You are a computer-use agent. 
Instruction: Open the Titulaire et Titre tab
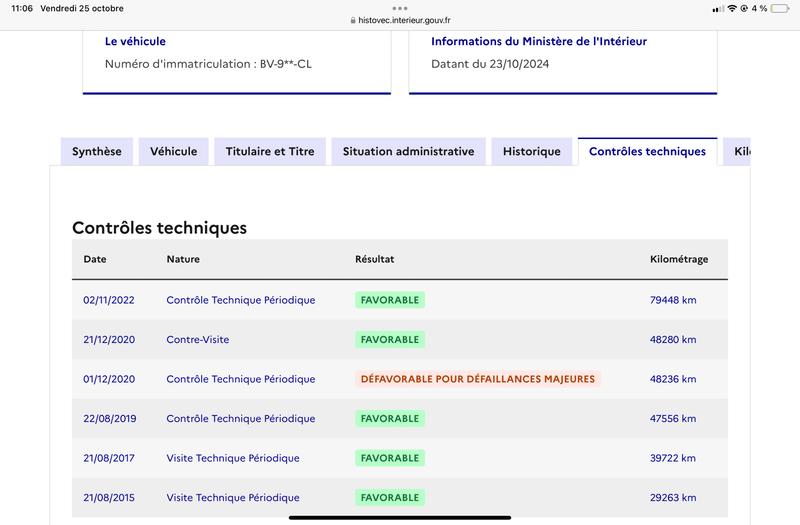(x=270, y=152)
